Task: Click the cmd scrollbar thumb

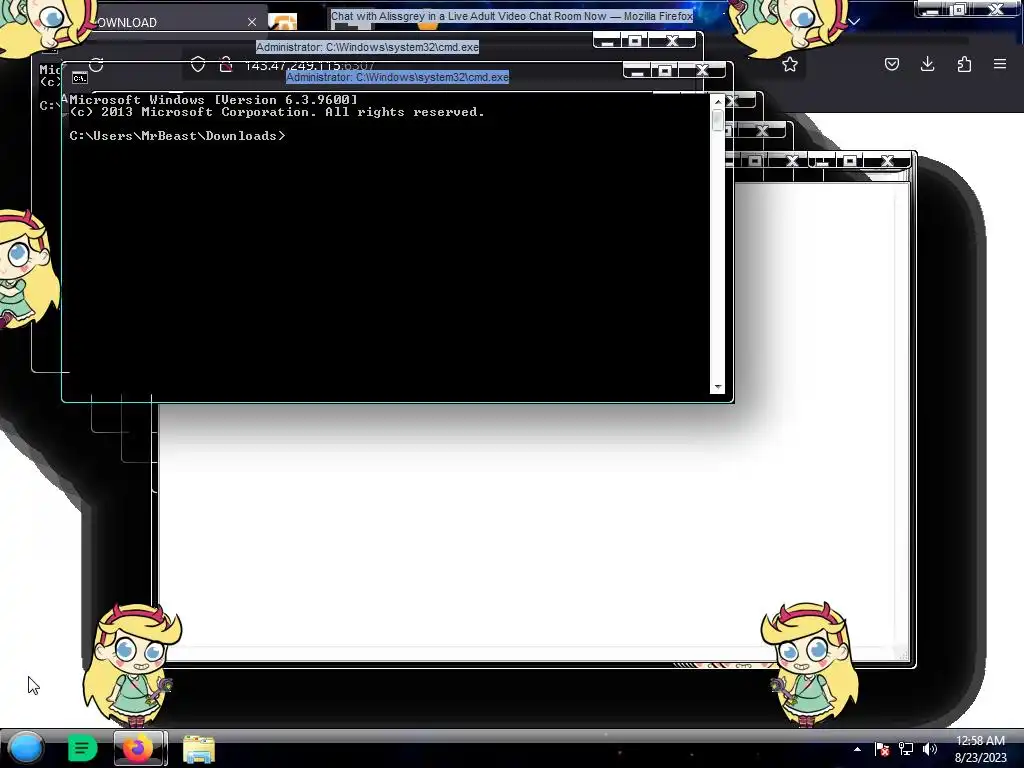Action: [x=718, y=120]
